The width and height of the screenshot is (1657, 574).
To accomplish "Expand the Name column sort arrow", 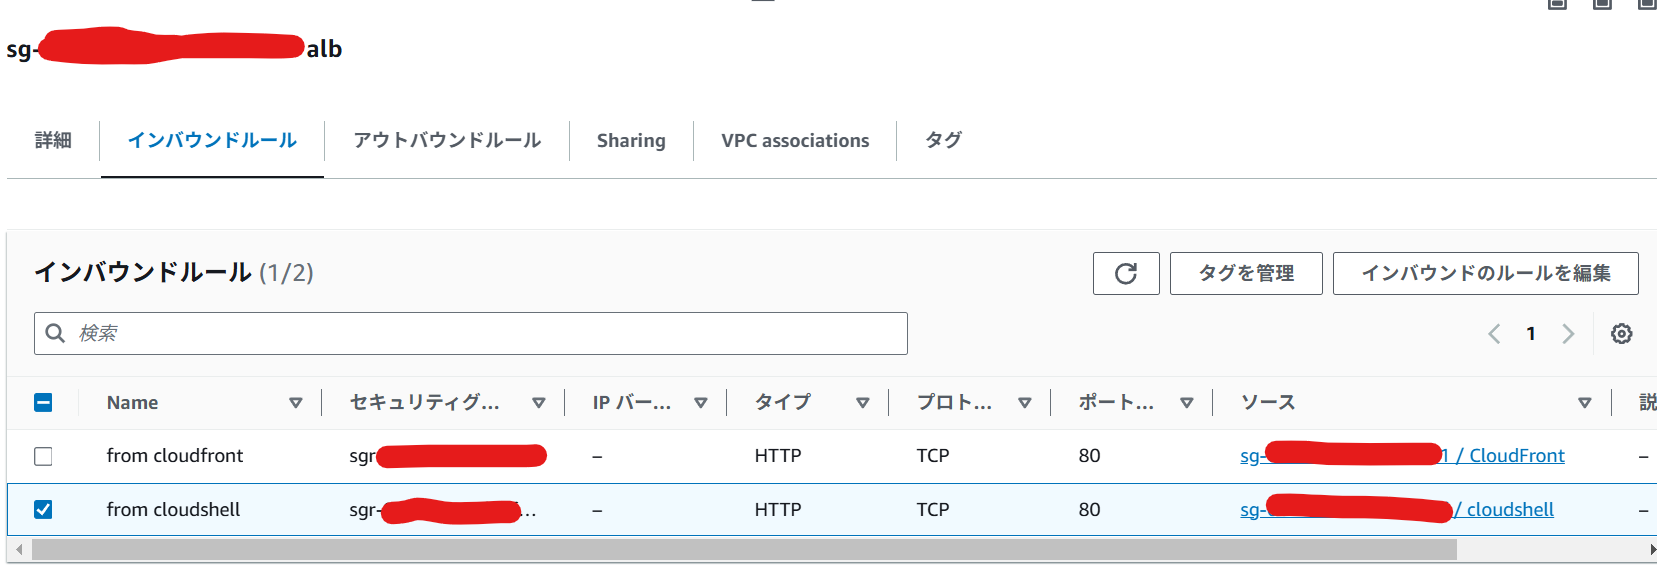I will point(295,403).
